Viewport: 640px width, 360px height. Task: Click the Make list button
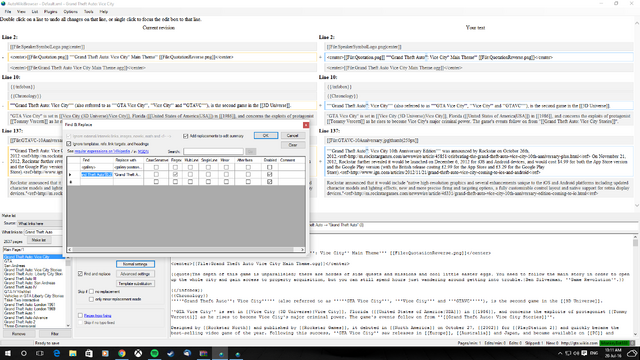(39, 240)
